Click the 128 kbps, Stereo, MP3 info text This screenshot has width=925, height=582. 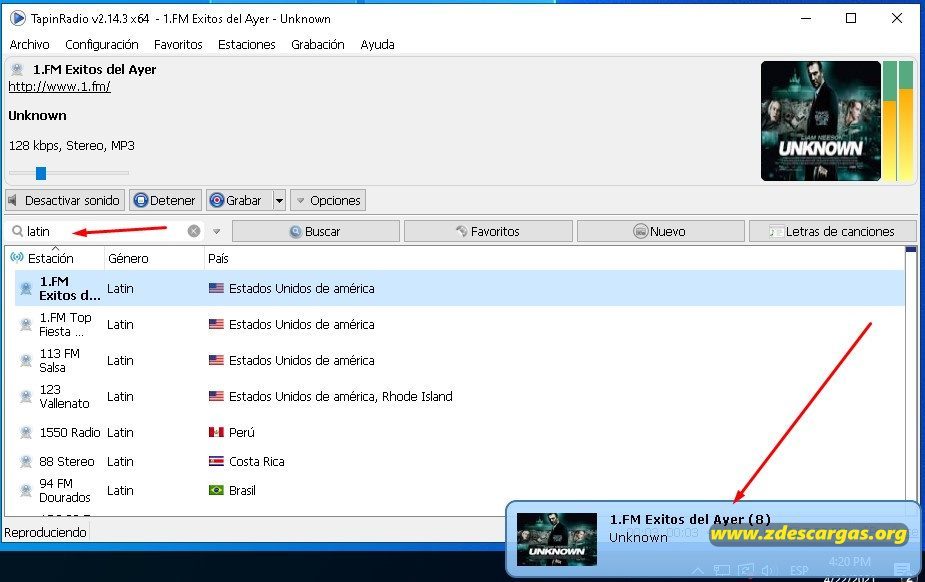[71, 146]
